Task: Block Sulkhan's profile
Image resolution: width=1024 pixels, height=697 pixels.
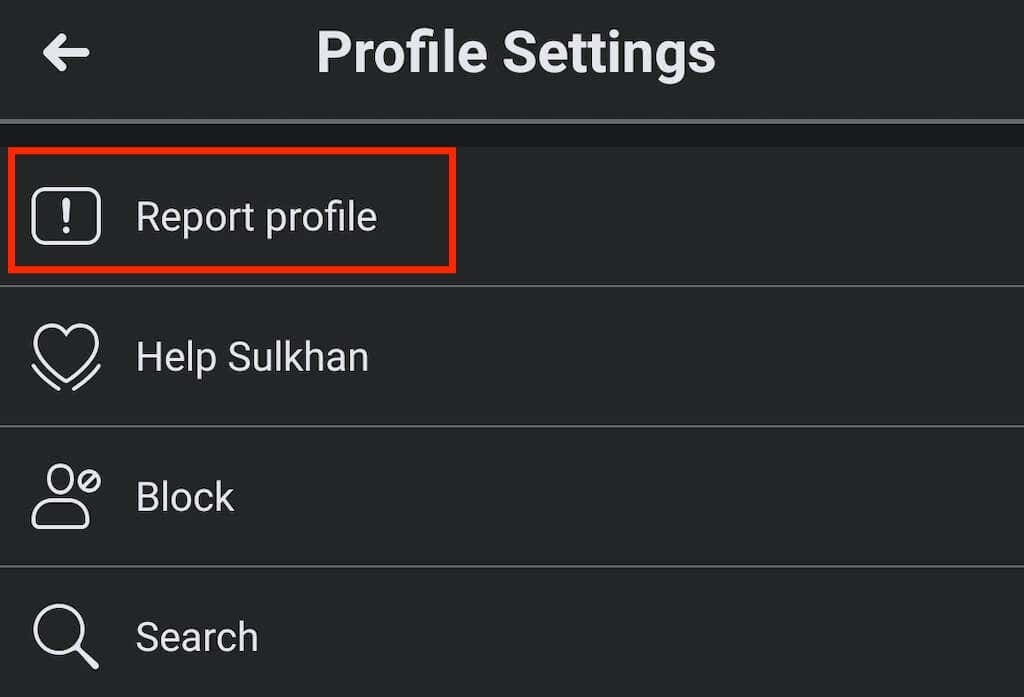Action: [x=185, y=496]
